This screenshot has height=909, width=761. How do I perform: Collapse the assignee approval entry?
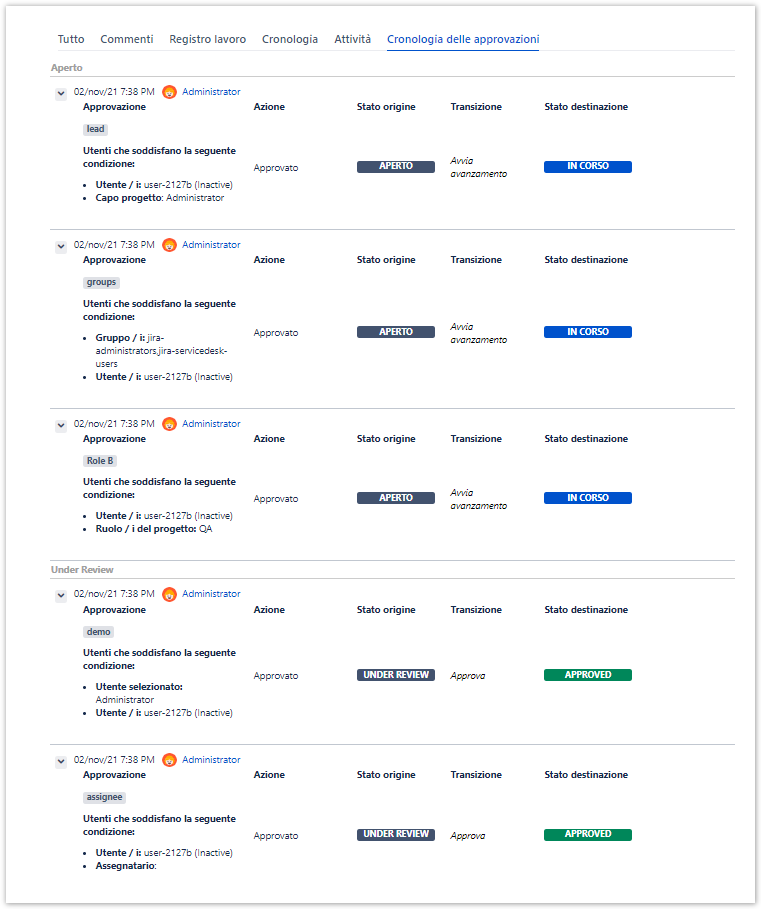(61, 761)
